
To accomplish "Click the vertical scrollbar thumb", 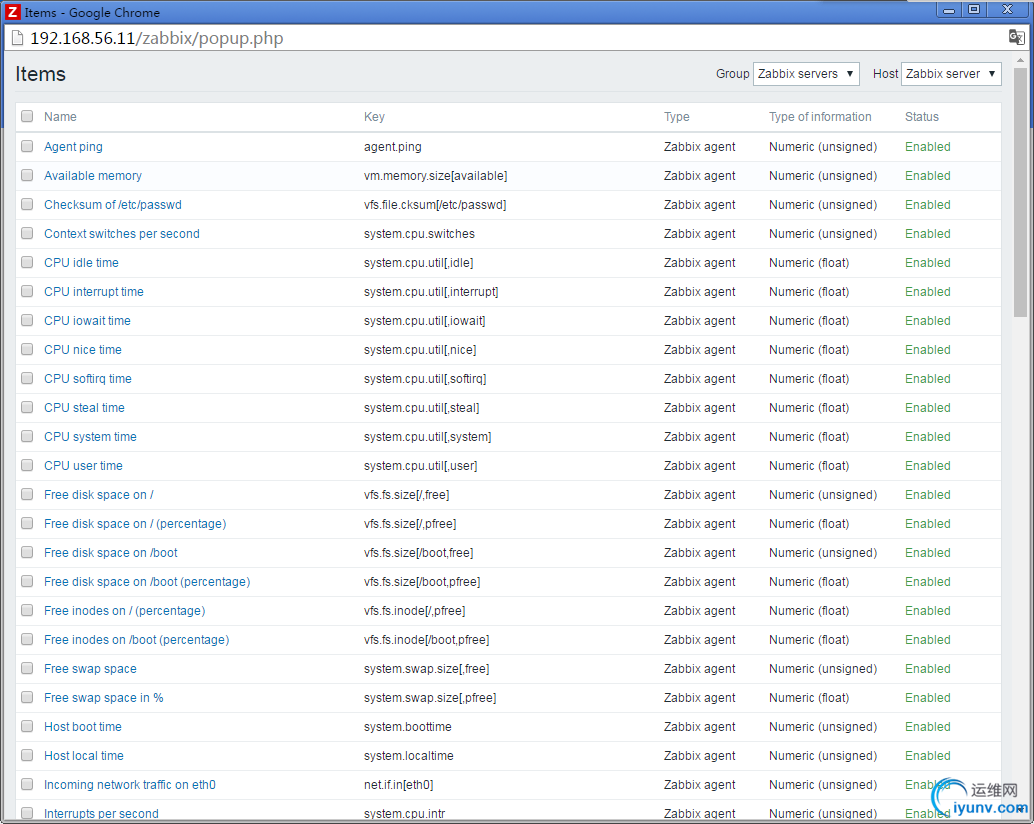I will [x=1020, y=191].
